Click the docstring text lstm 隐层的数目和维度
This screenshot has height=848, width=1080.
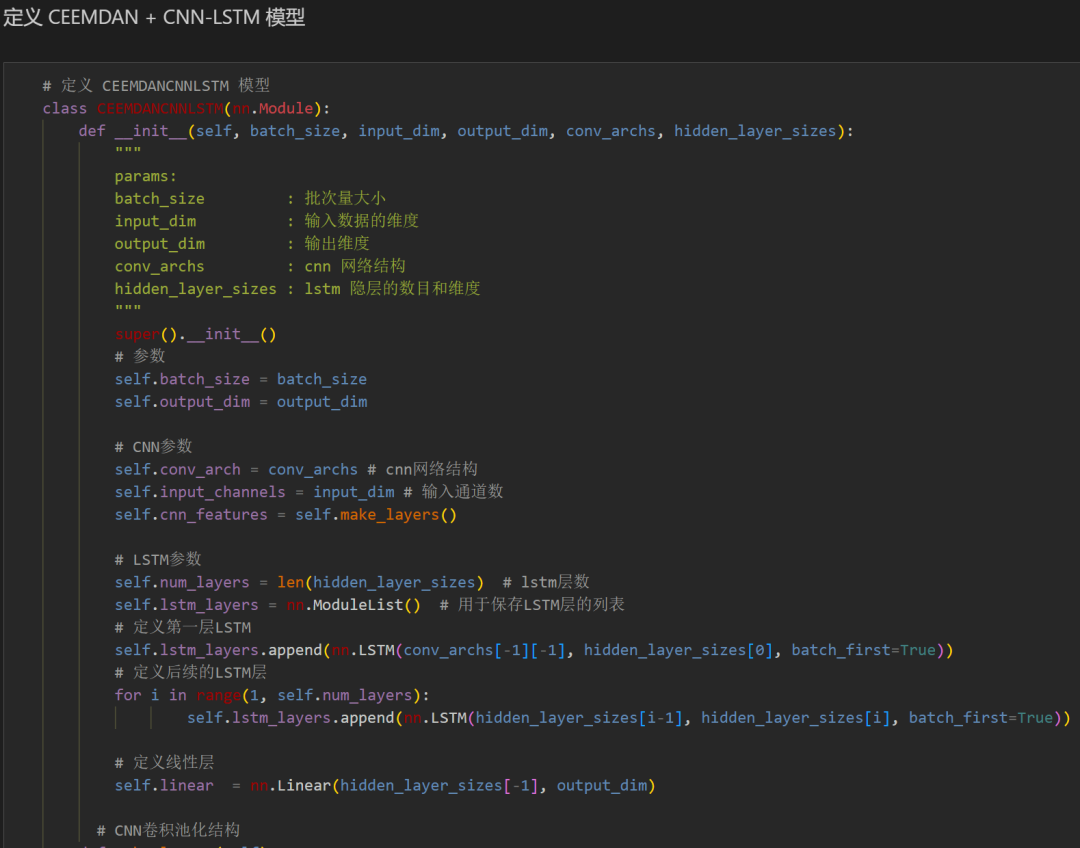pos(392,288)
